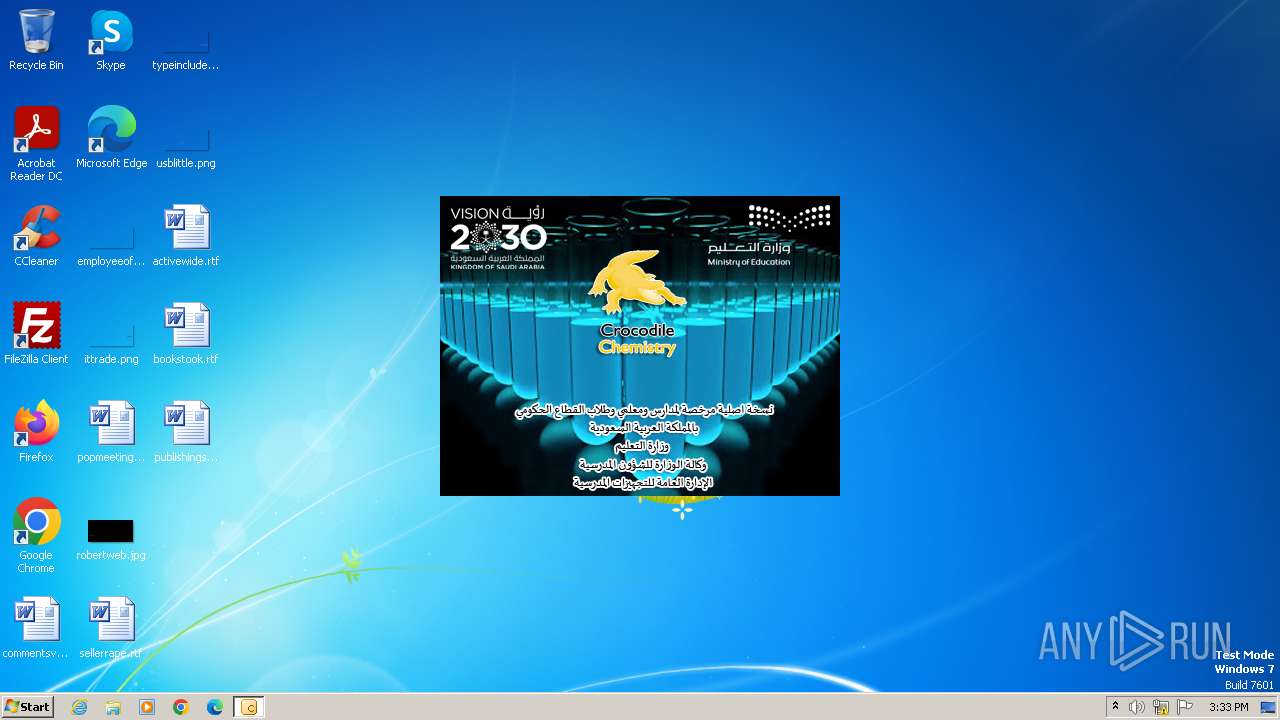1280x720 pixels.
Task: Select sellerrape.rtf document icon
Action: pos(111,629)
